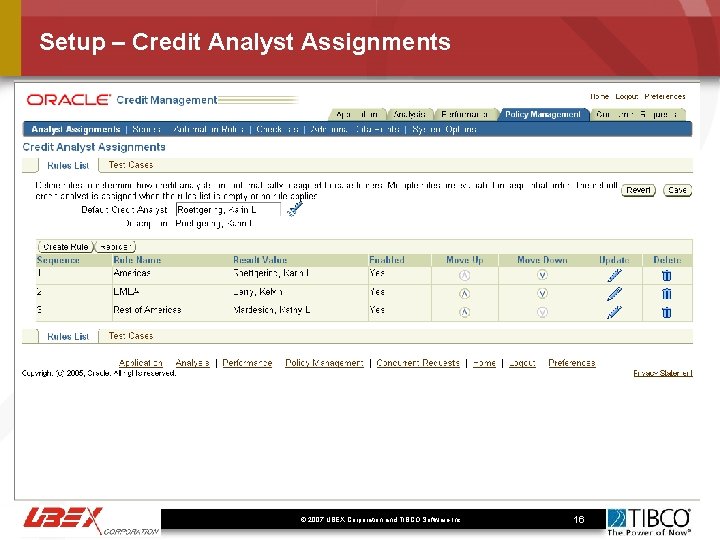Click footer Logout link
Screen dimensions: 720x540
click(x=522, y=363)
